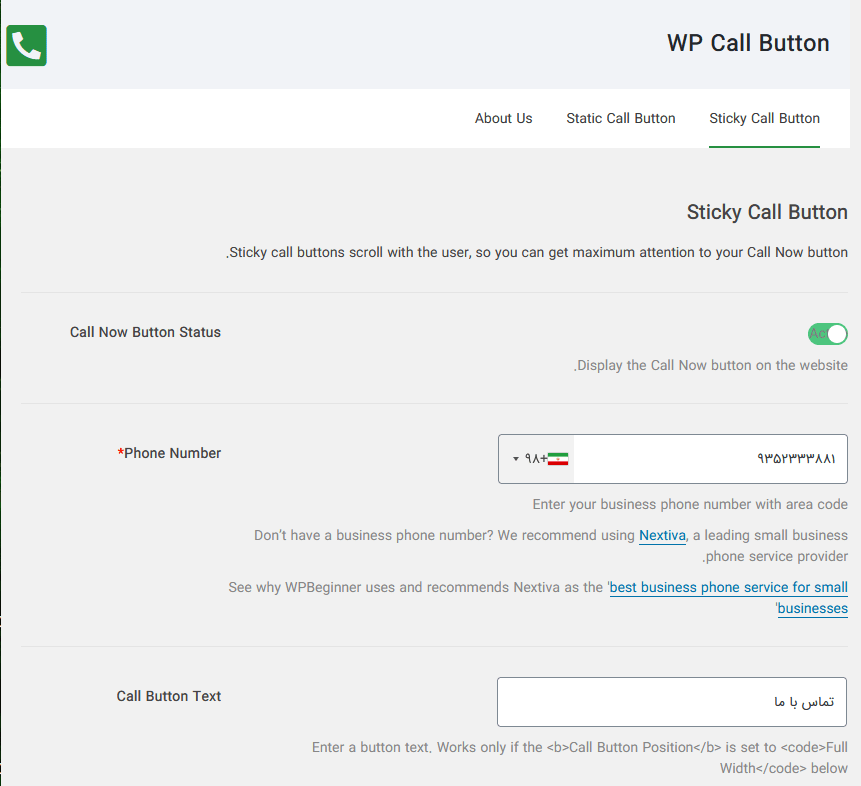This screenshot has width=861, height=786.
Task: Open the About Us tab
Action: click(504, 118)
